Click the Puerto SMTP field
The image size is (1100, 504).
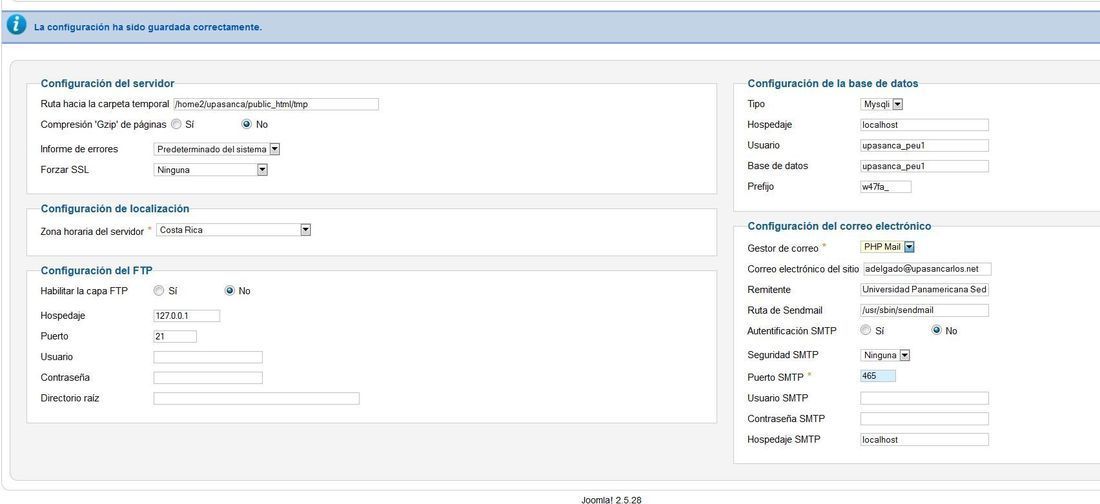pyautogui.click(x=878, y=376)
